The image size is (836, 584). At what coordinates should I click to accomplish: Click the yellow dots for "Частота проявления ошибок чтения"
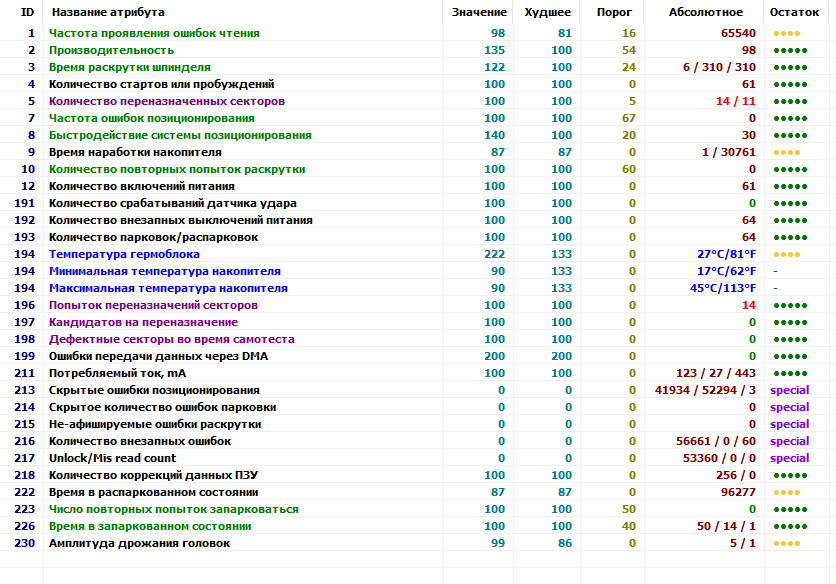tap(784, 34)
